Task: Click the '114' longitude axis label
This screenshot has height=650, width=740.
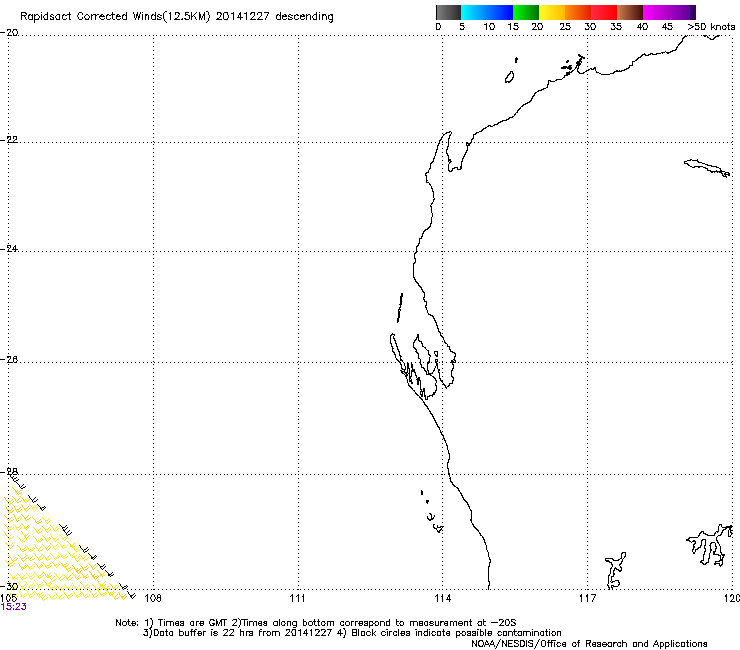Action: 443,599
